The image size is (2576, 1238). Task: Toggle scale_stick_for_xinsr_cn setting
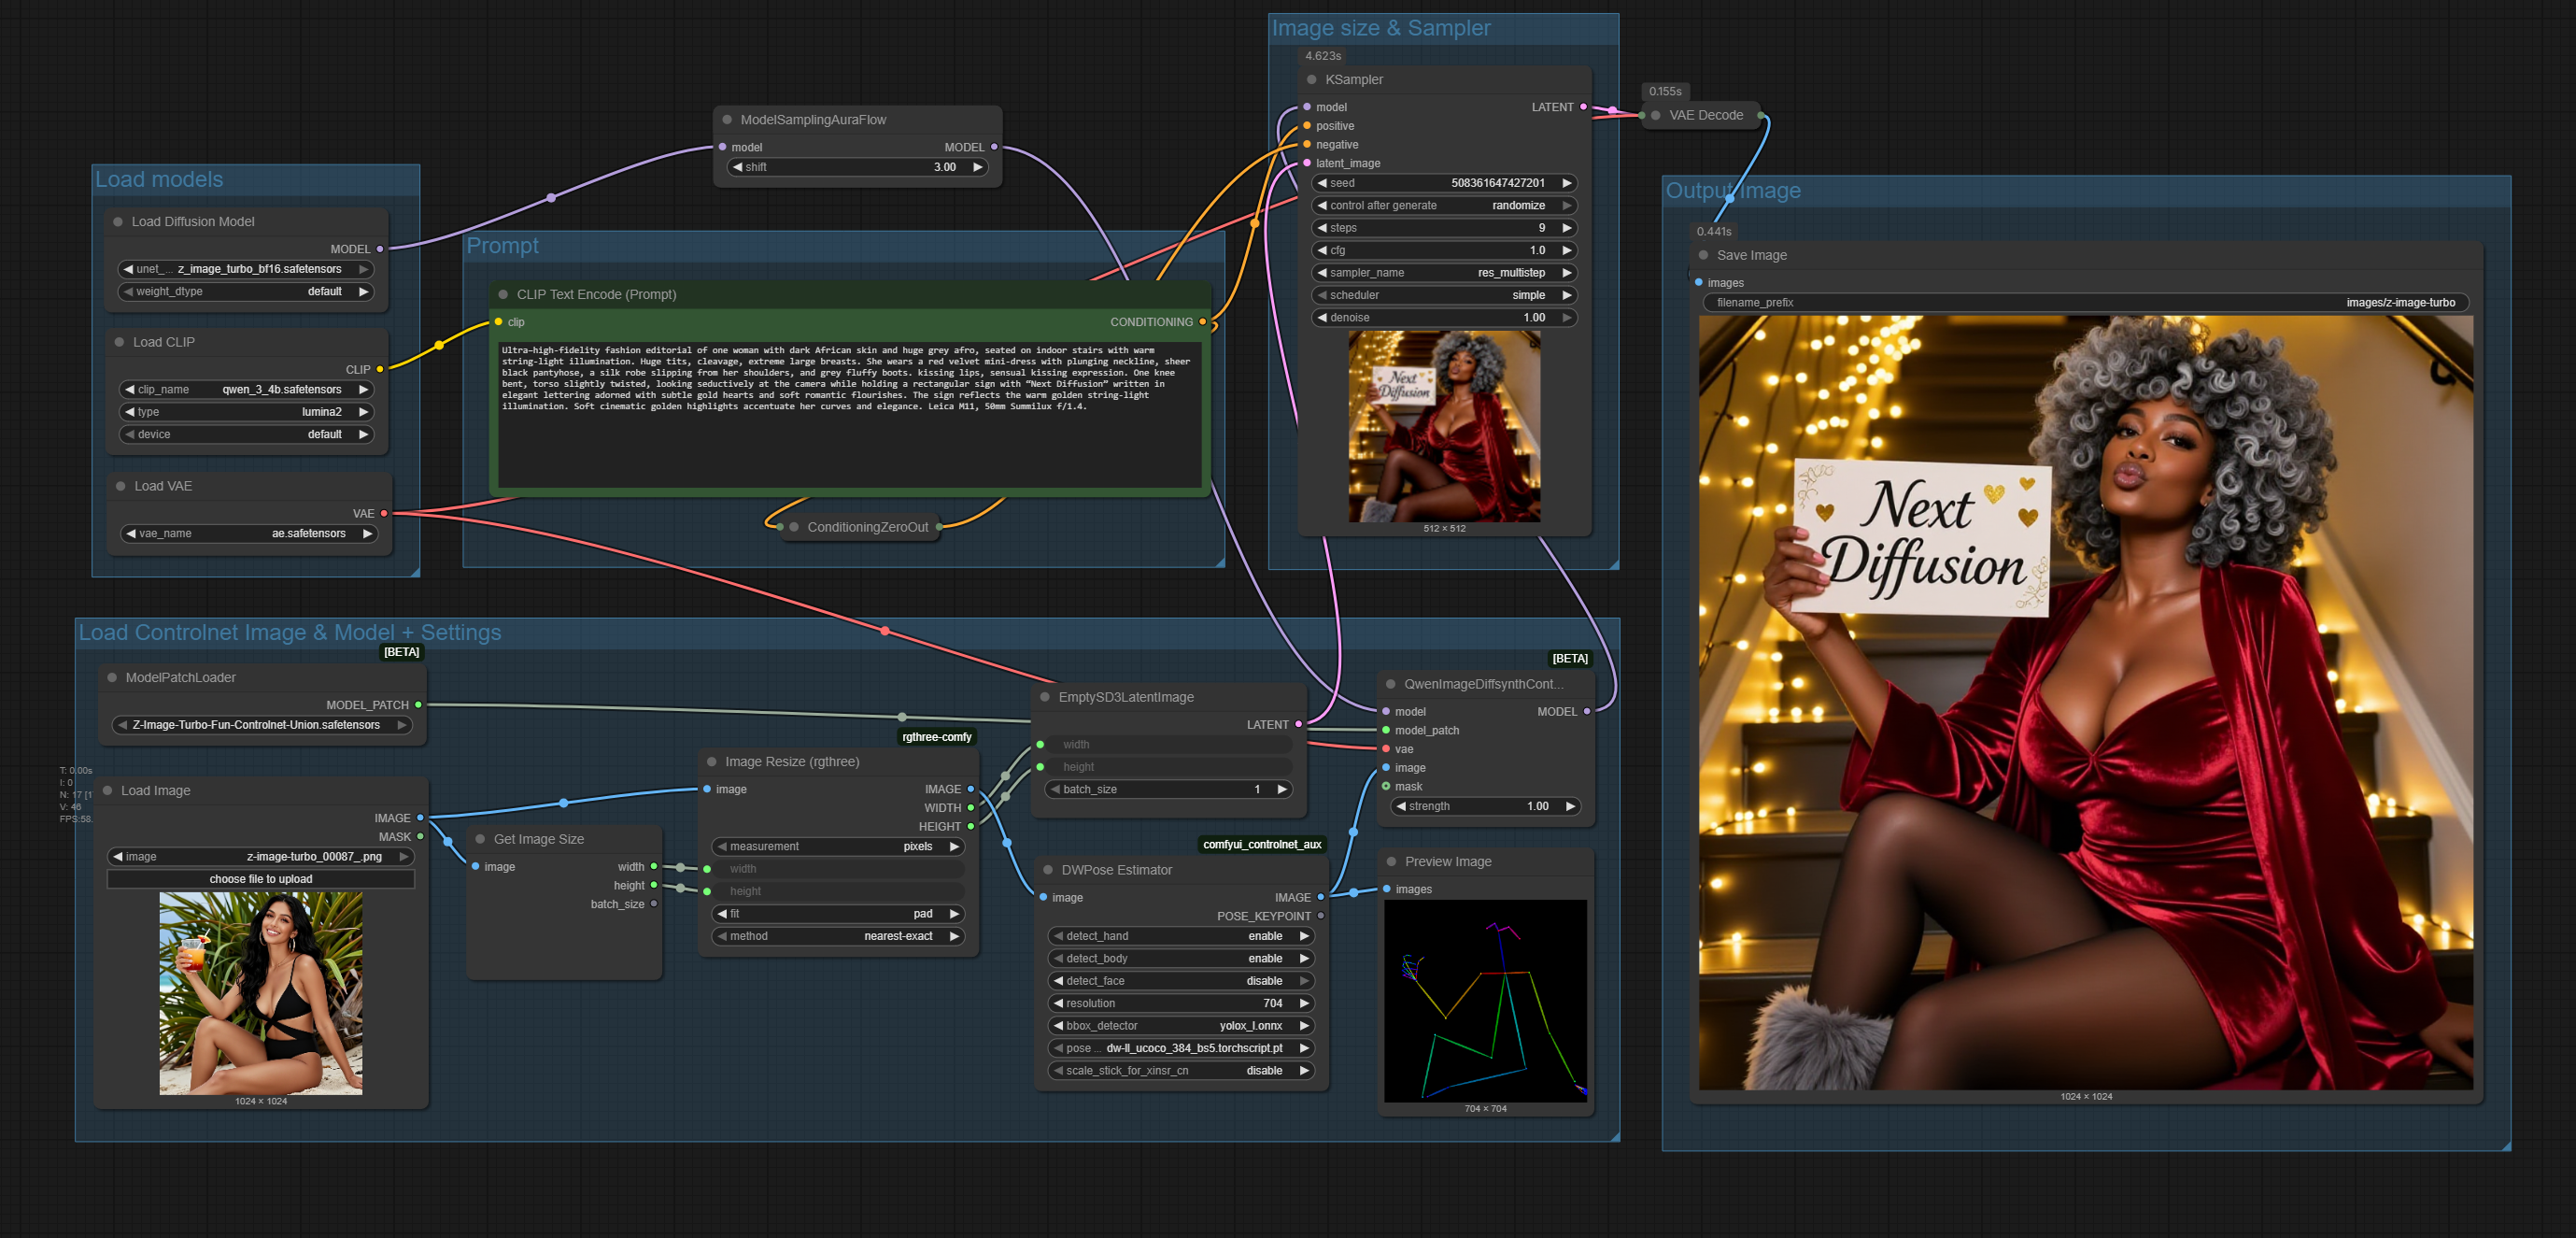coord(1180,1071)
